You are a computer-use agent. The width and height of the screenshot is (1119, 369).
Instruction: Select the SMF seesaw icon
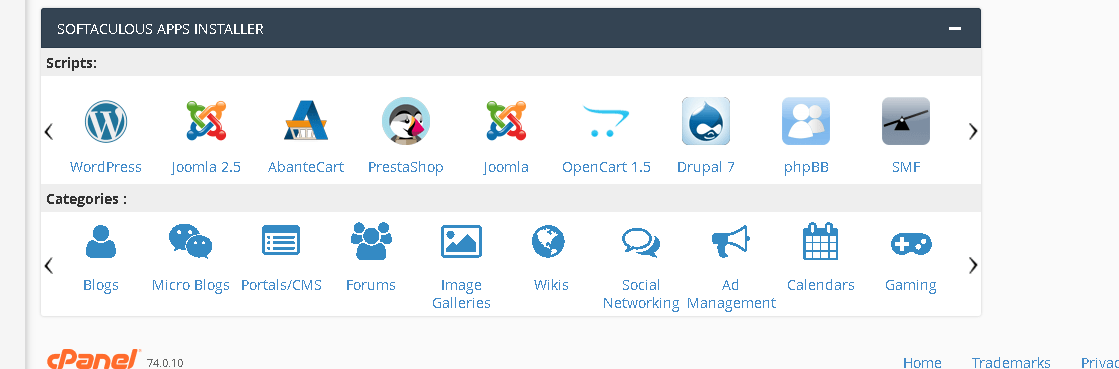coord(906,121)
